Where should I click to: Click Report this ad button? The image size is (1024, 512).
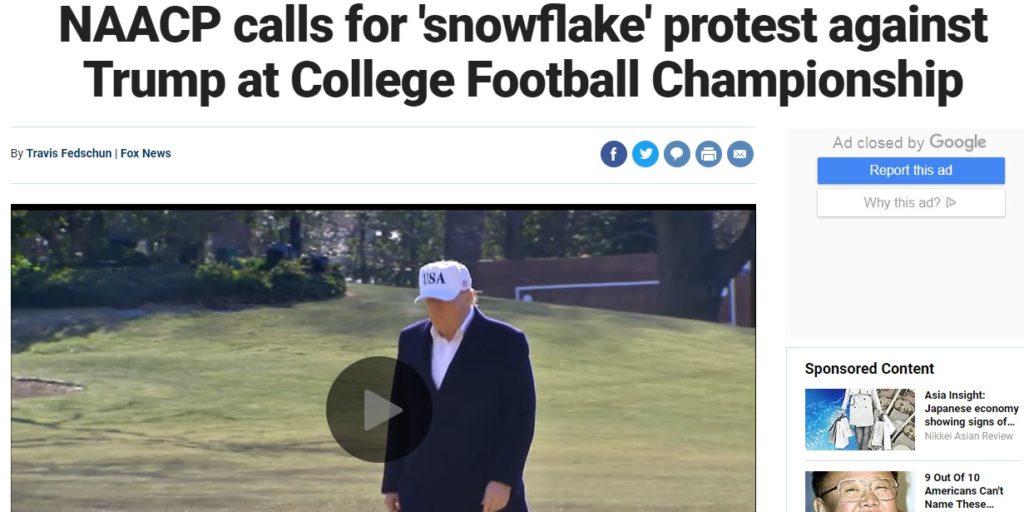[x=910, y=170]
